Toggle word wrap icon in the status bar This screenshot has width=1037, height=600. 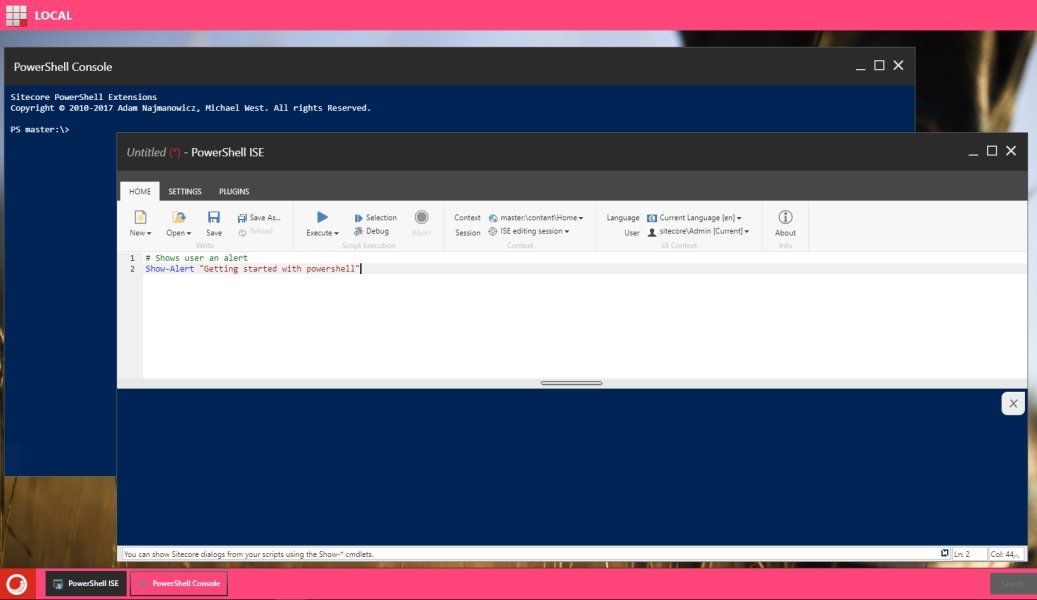click(x=944, y=553)
